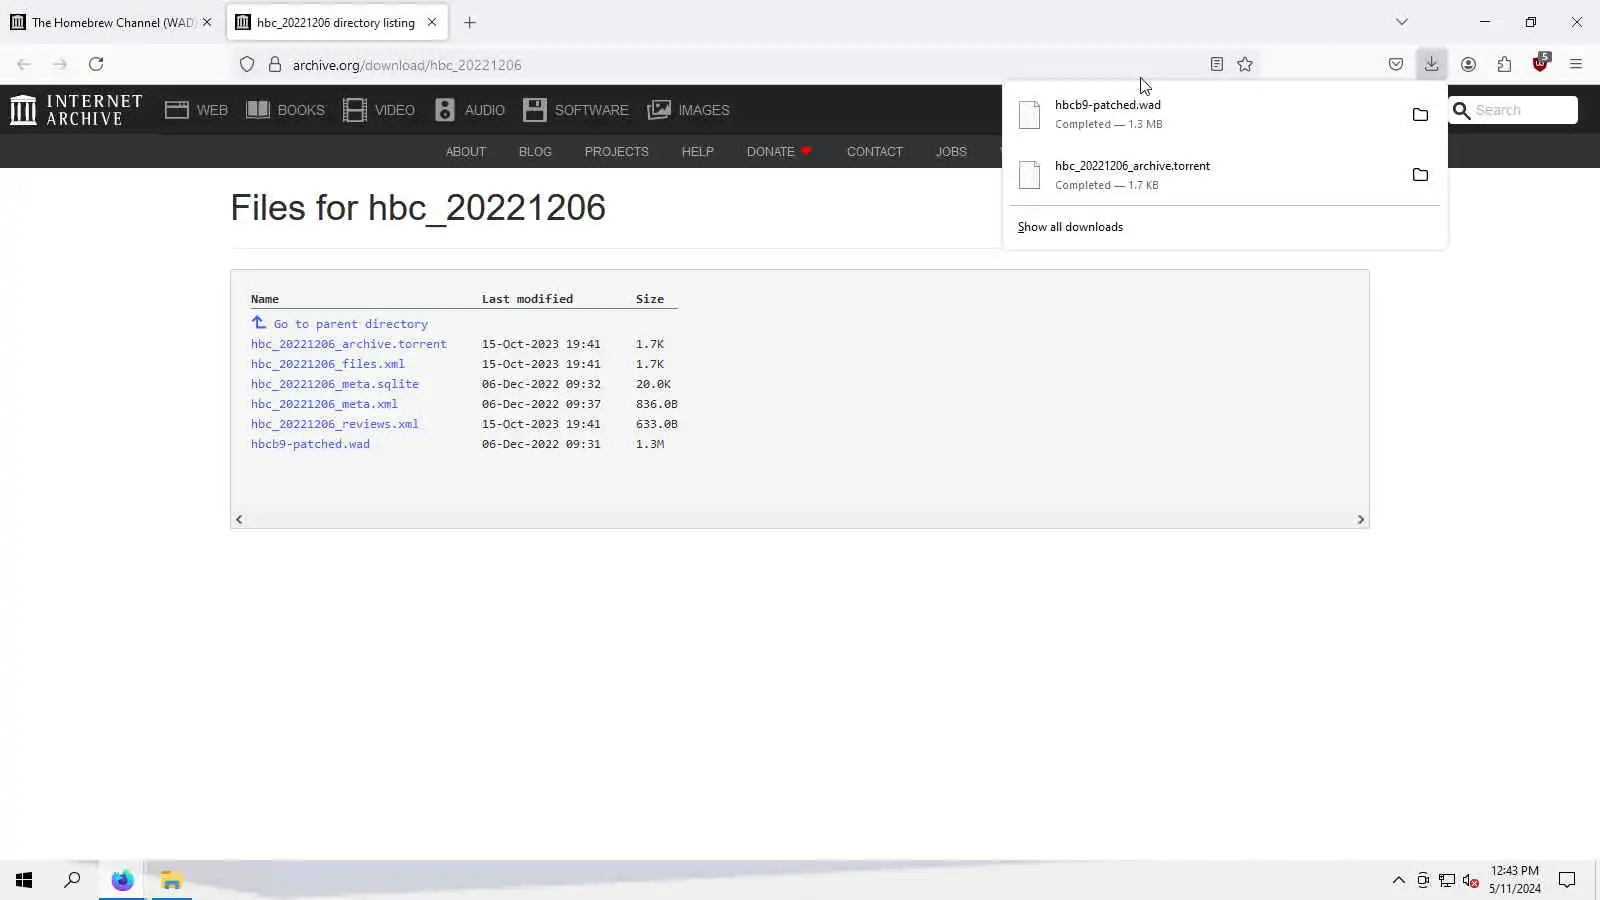Image resolution: width=1600 pixels, height=900 pixels.
Task: Open the PROJECTS link
Action: click(x=617, y=152)
